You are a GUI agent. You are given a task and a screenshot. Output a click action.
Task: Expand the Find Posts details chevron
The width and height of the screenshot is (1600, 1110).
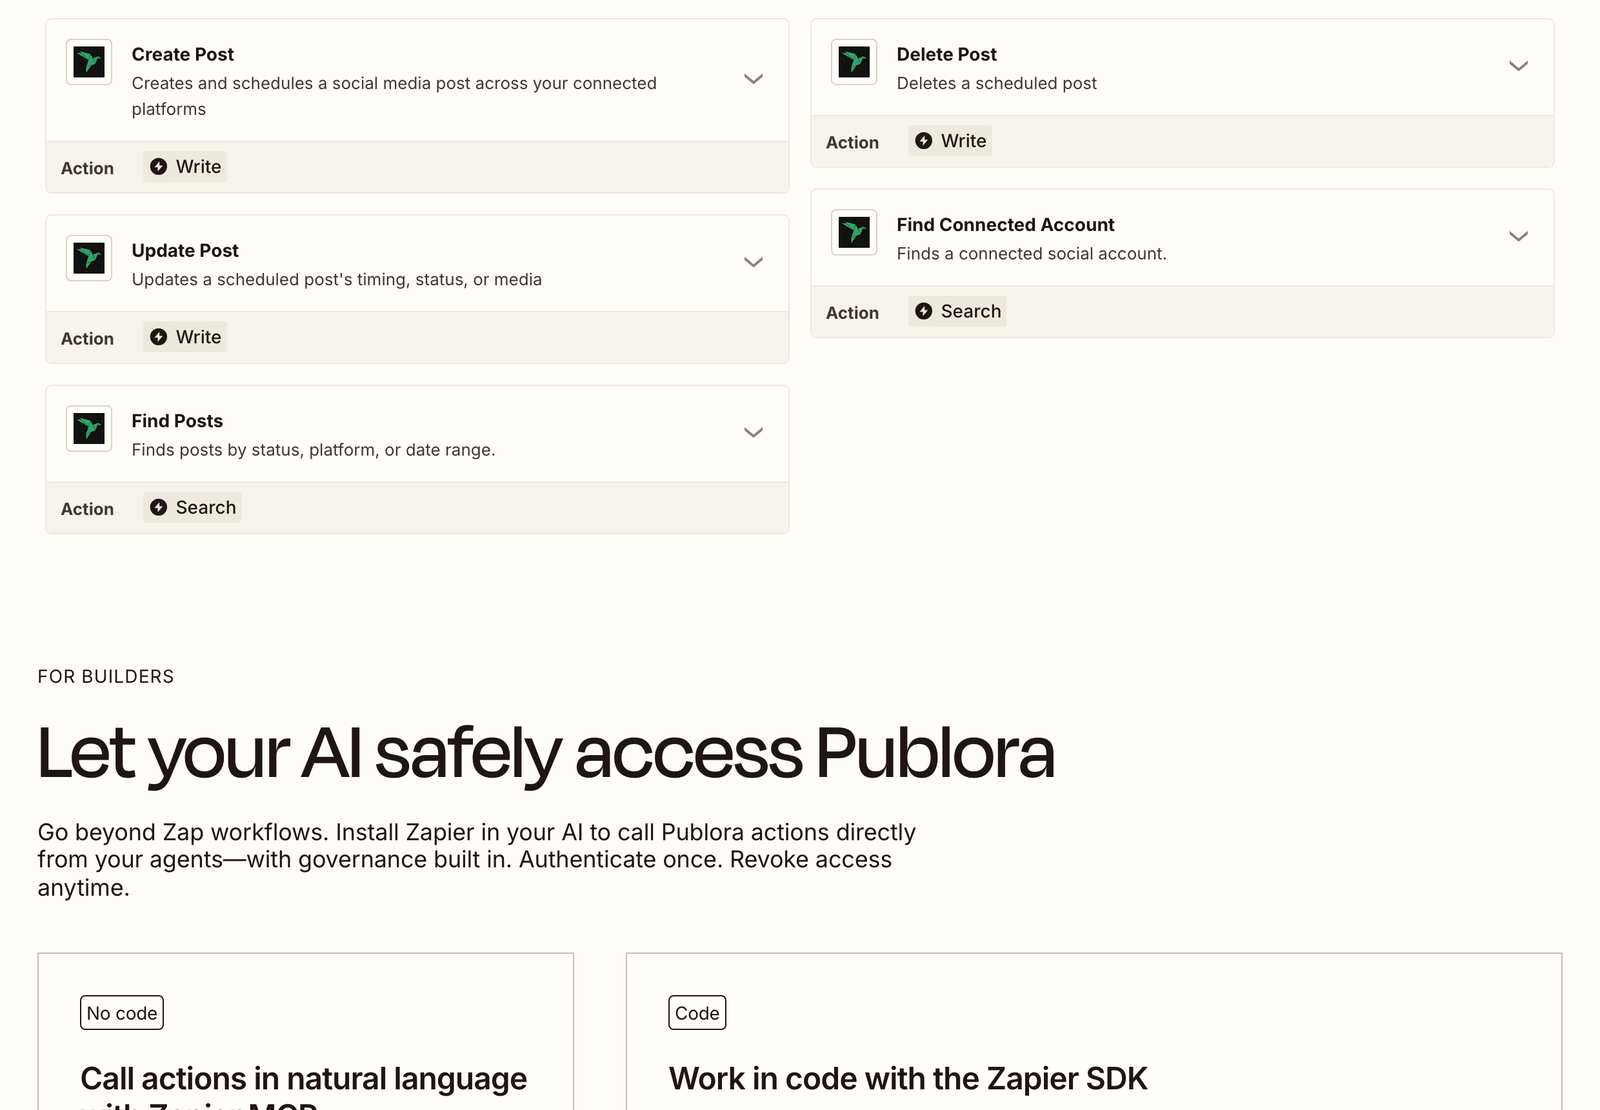pos(753,432)
